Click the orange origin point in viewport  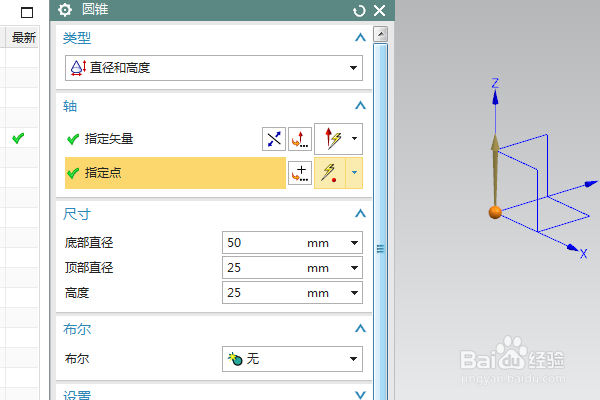click(495, 212)
